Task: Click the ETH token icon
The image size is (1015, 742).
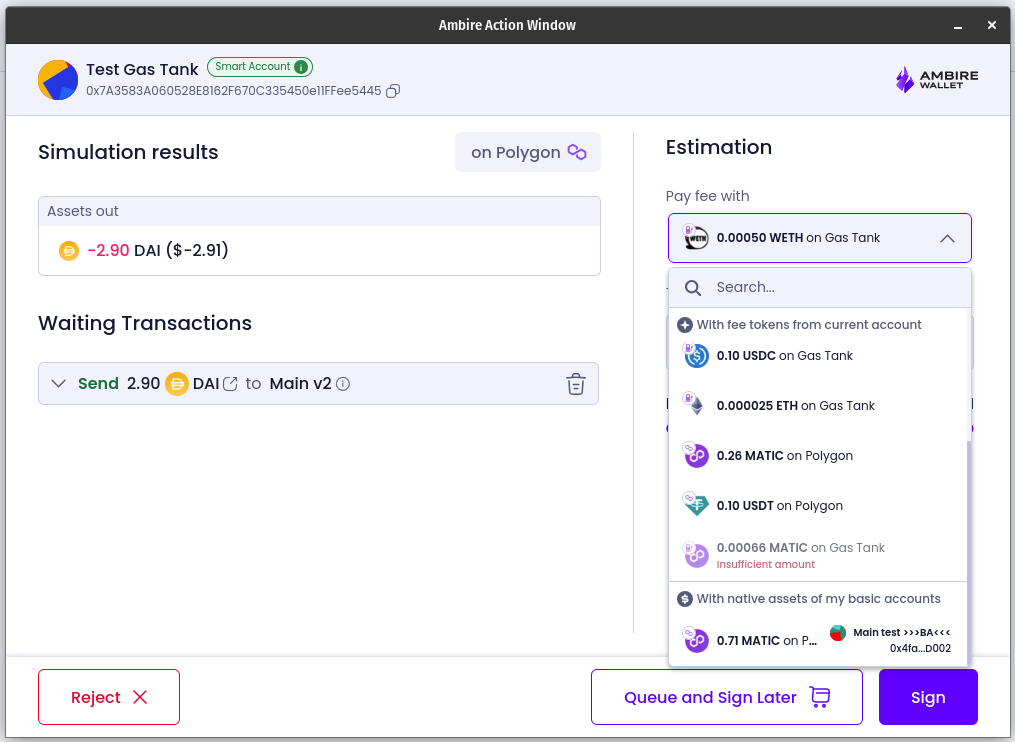Action: (696, 405)
